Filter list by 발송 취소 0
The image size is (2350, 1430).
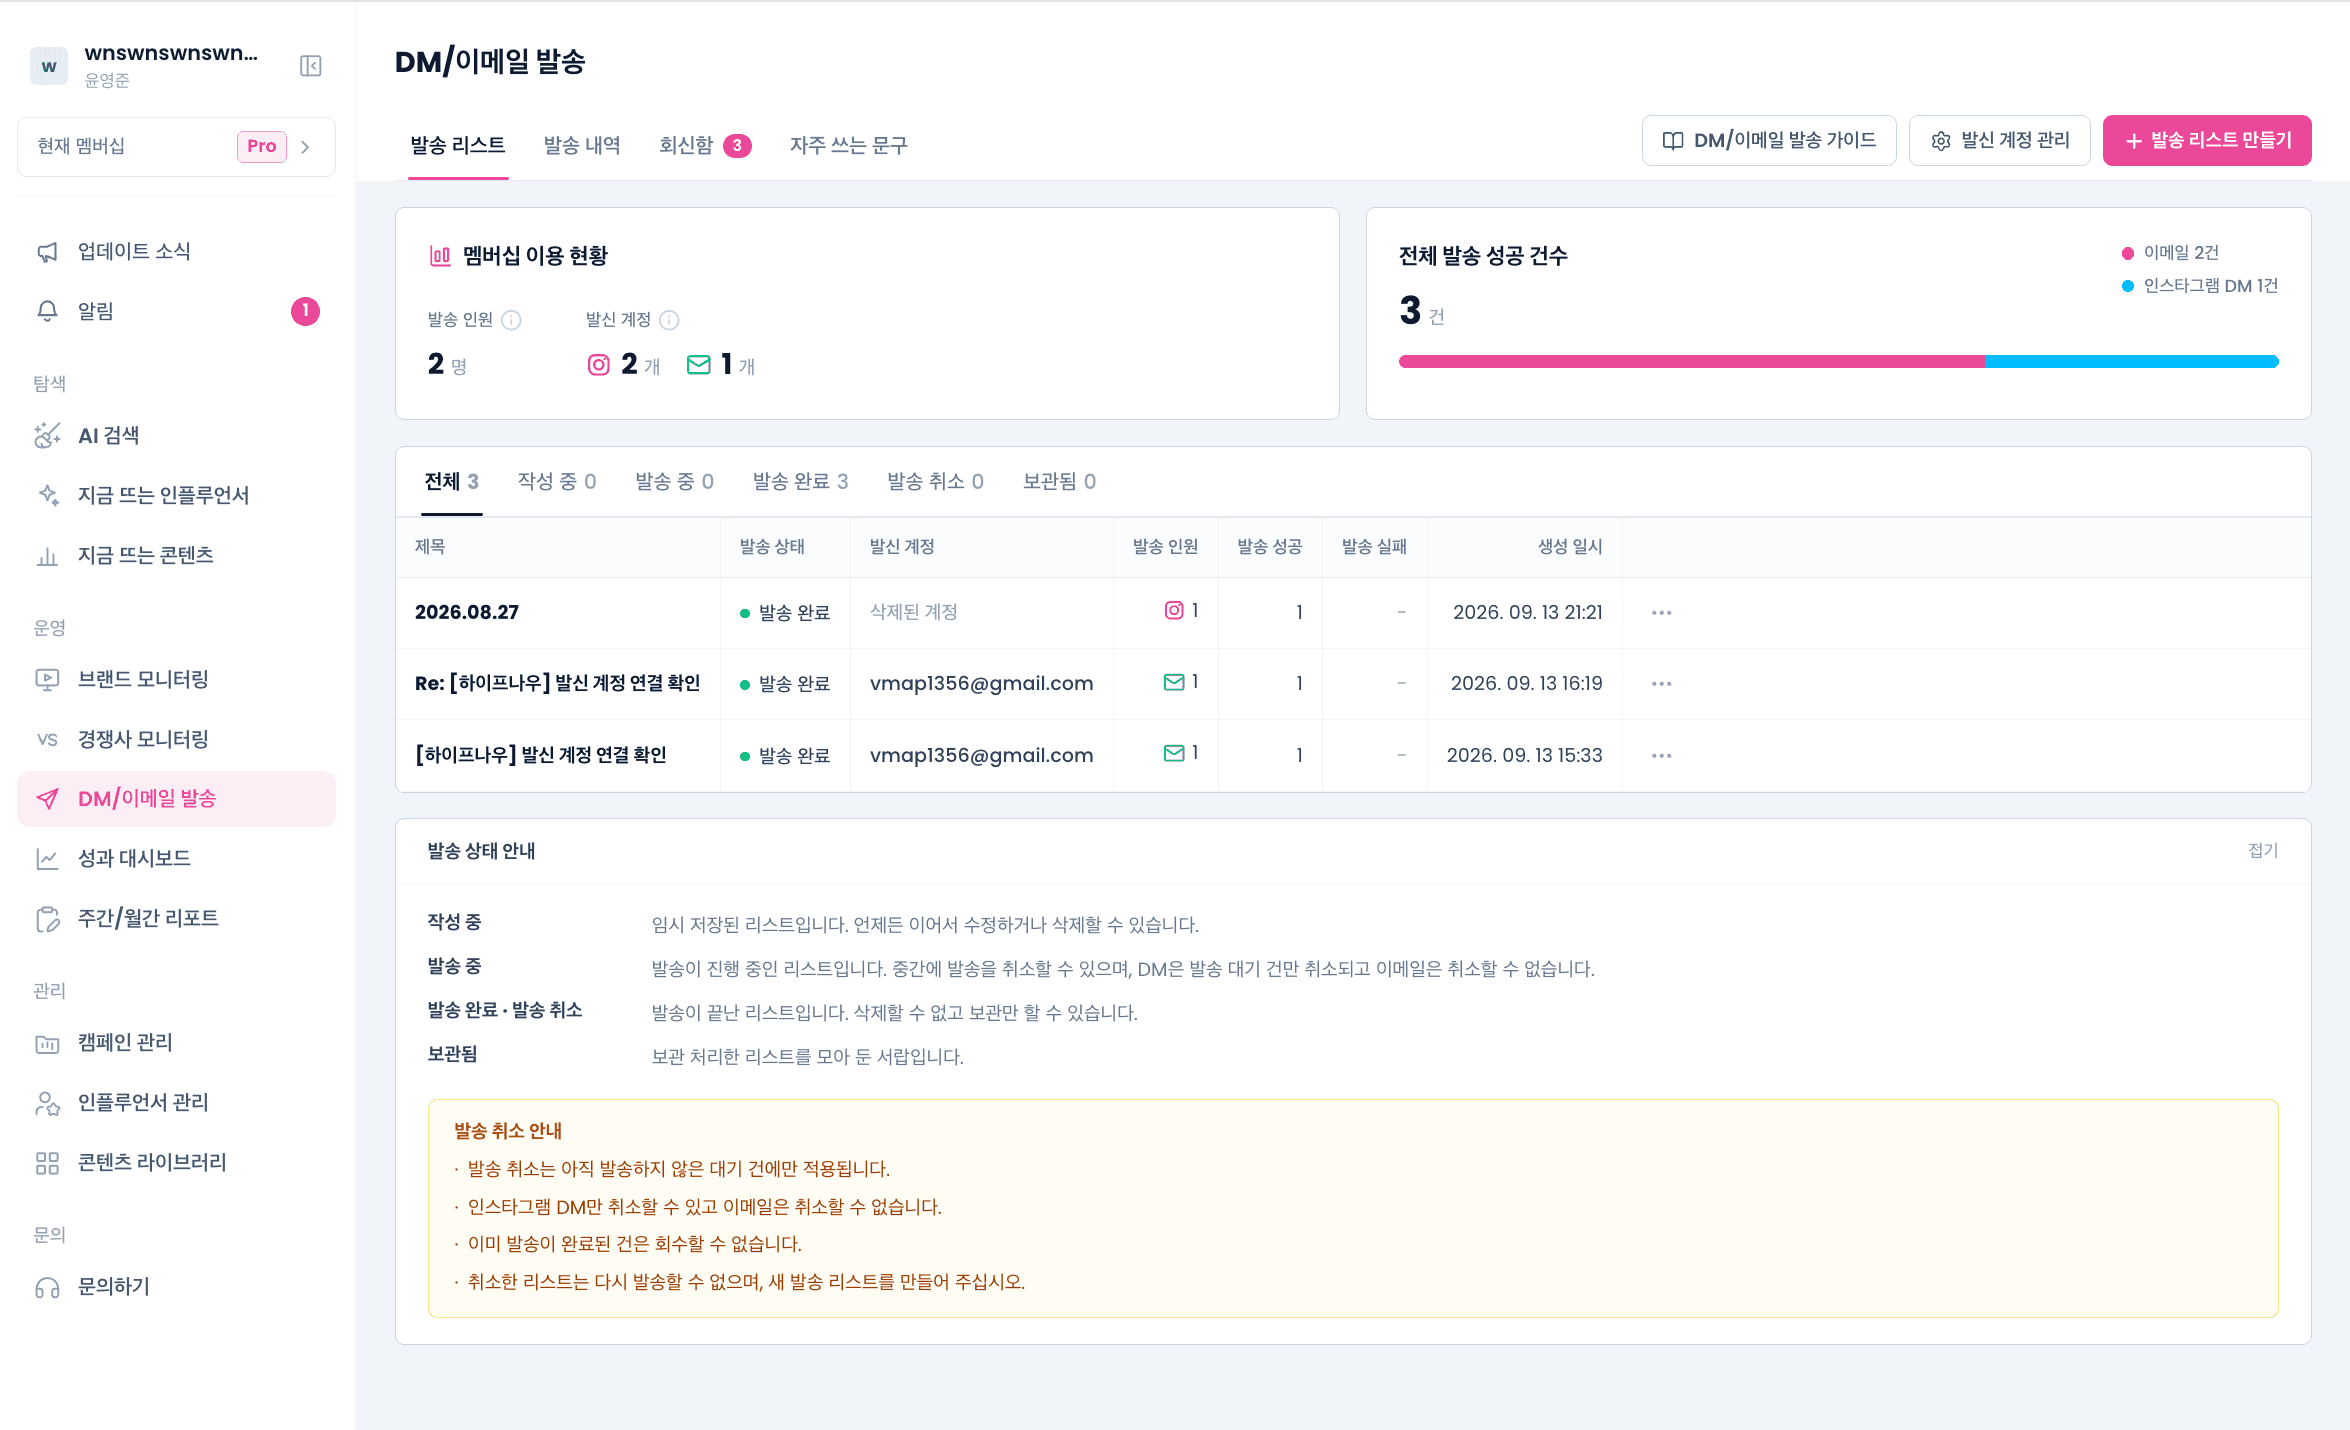[x=935, y=481]
